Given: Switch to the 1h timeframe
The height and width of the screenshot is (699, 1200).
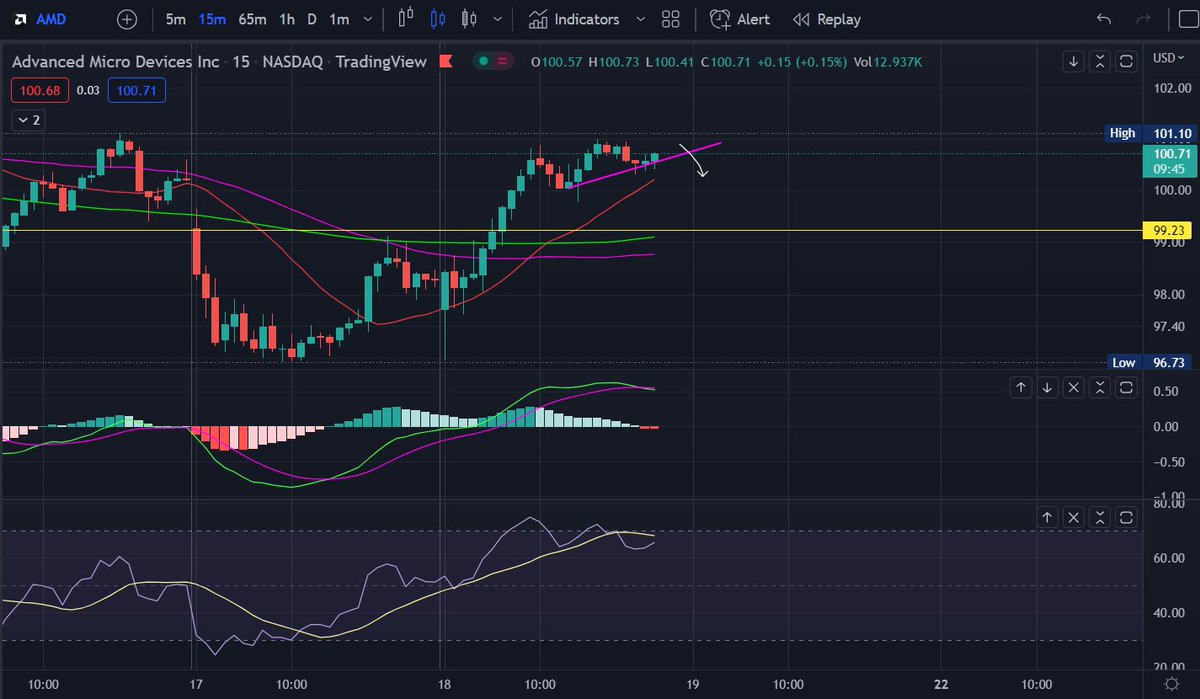Looking at the screenshot, I should [287, 19].
